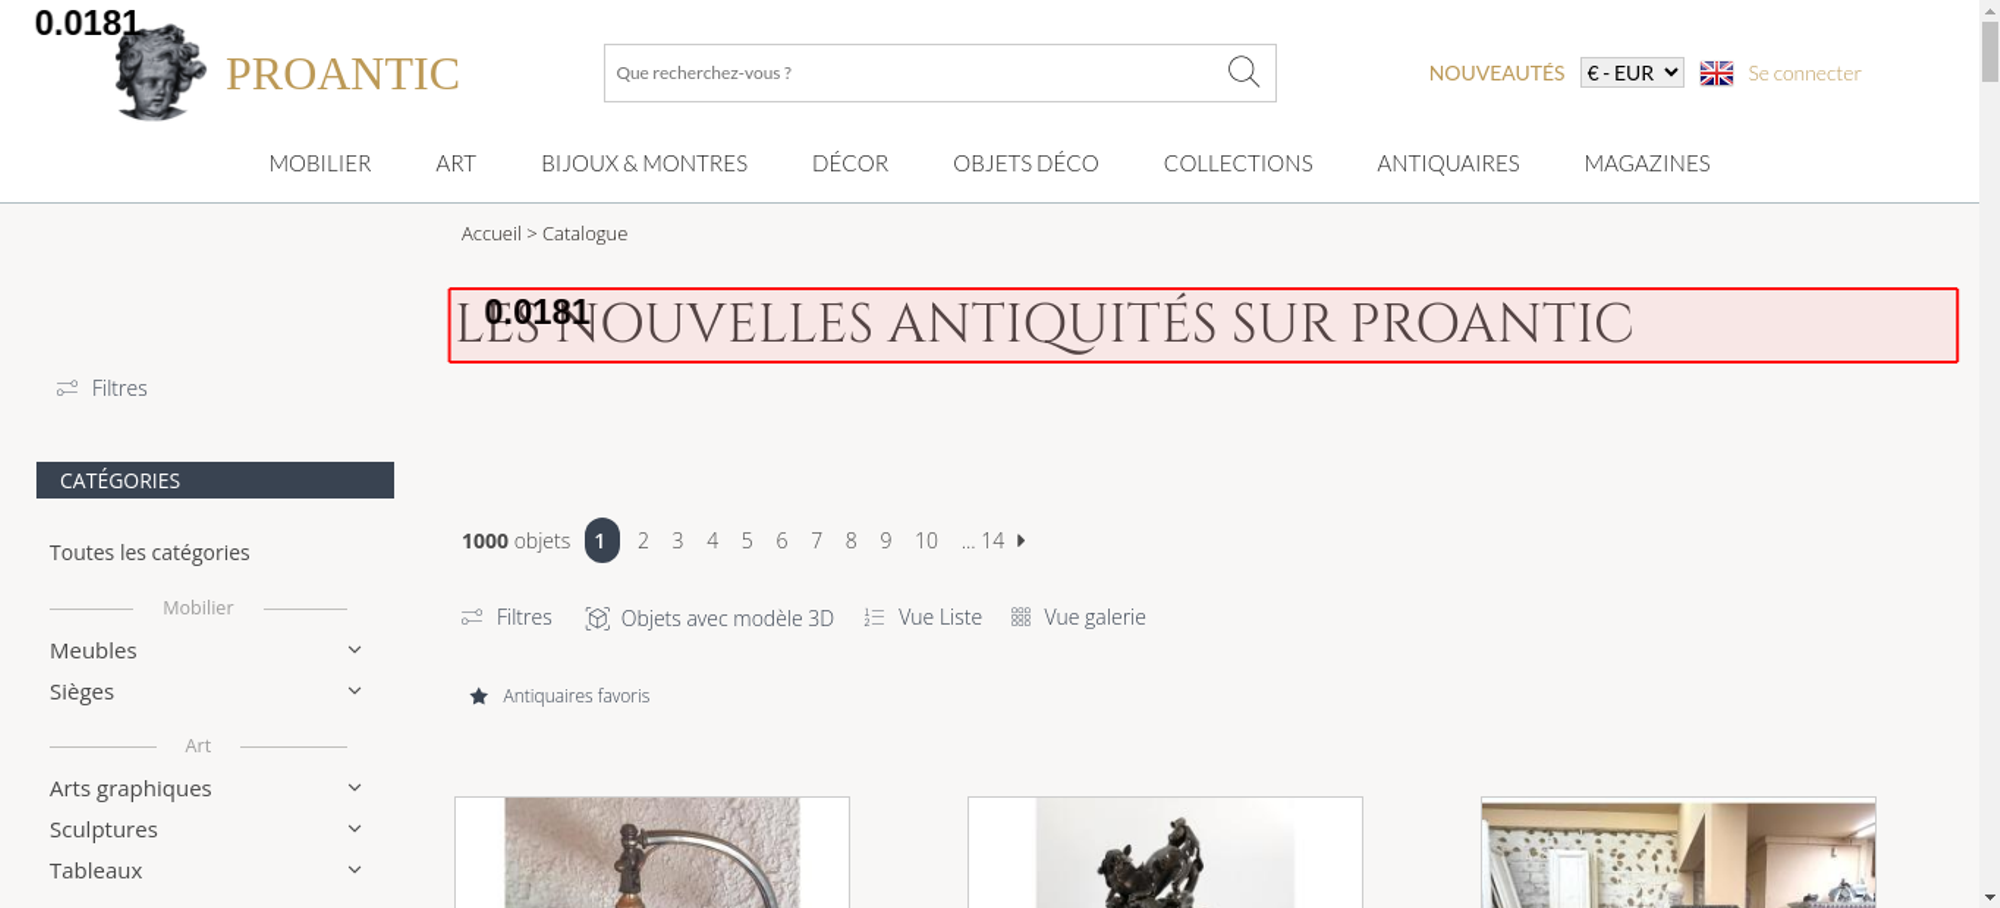
Task: Open the MOBILIER menu
Action: click(320, 163)
